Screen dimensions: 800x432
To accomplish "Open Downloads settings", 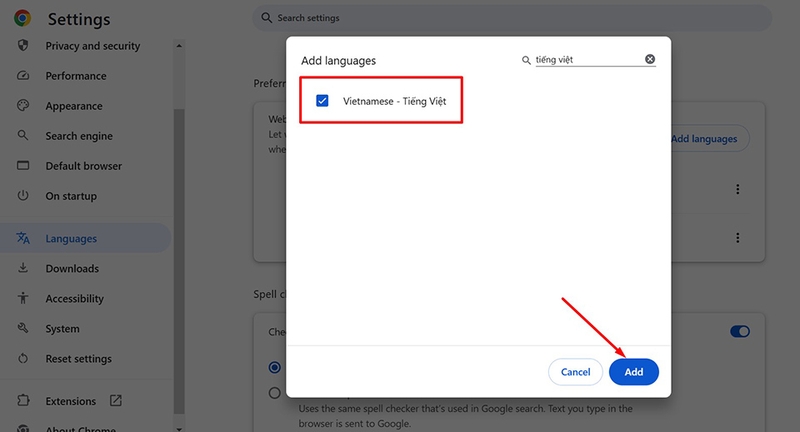I will [72, 268].
